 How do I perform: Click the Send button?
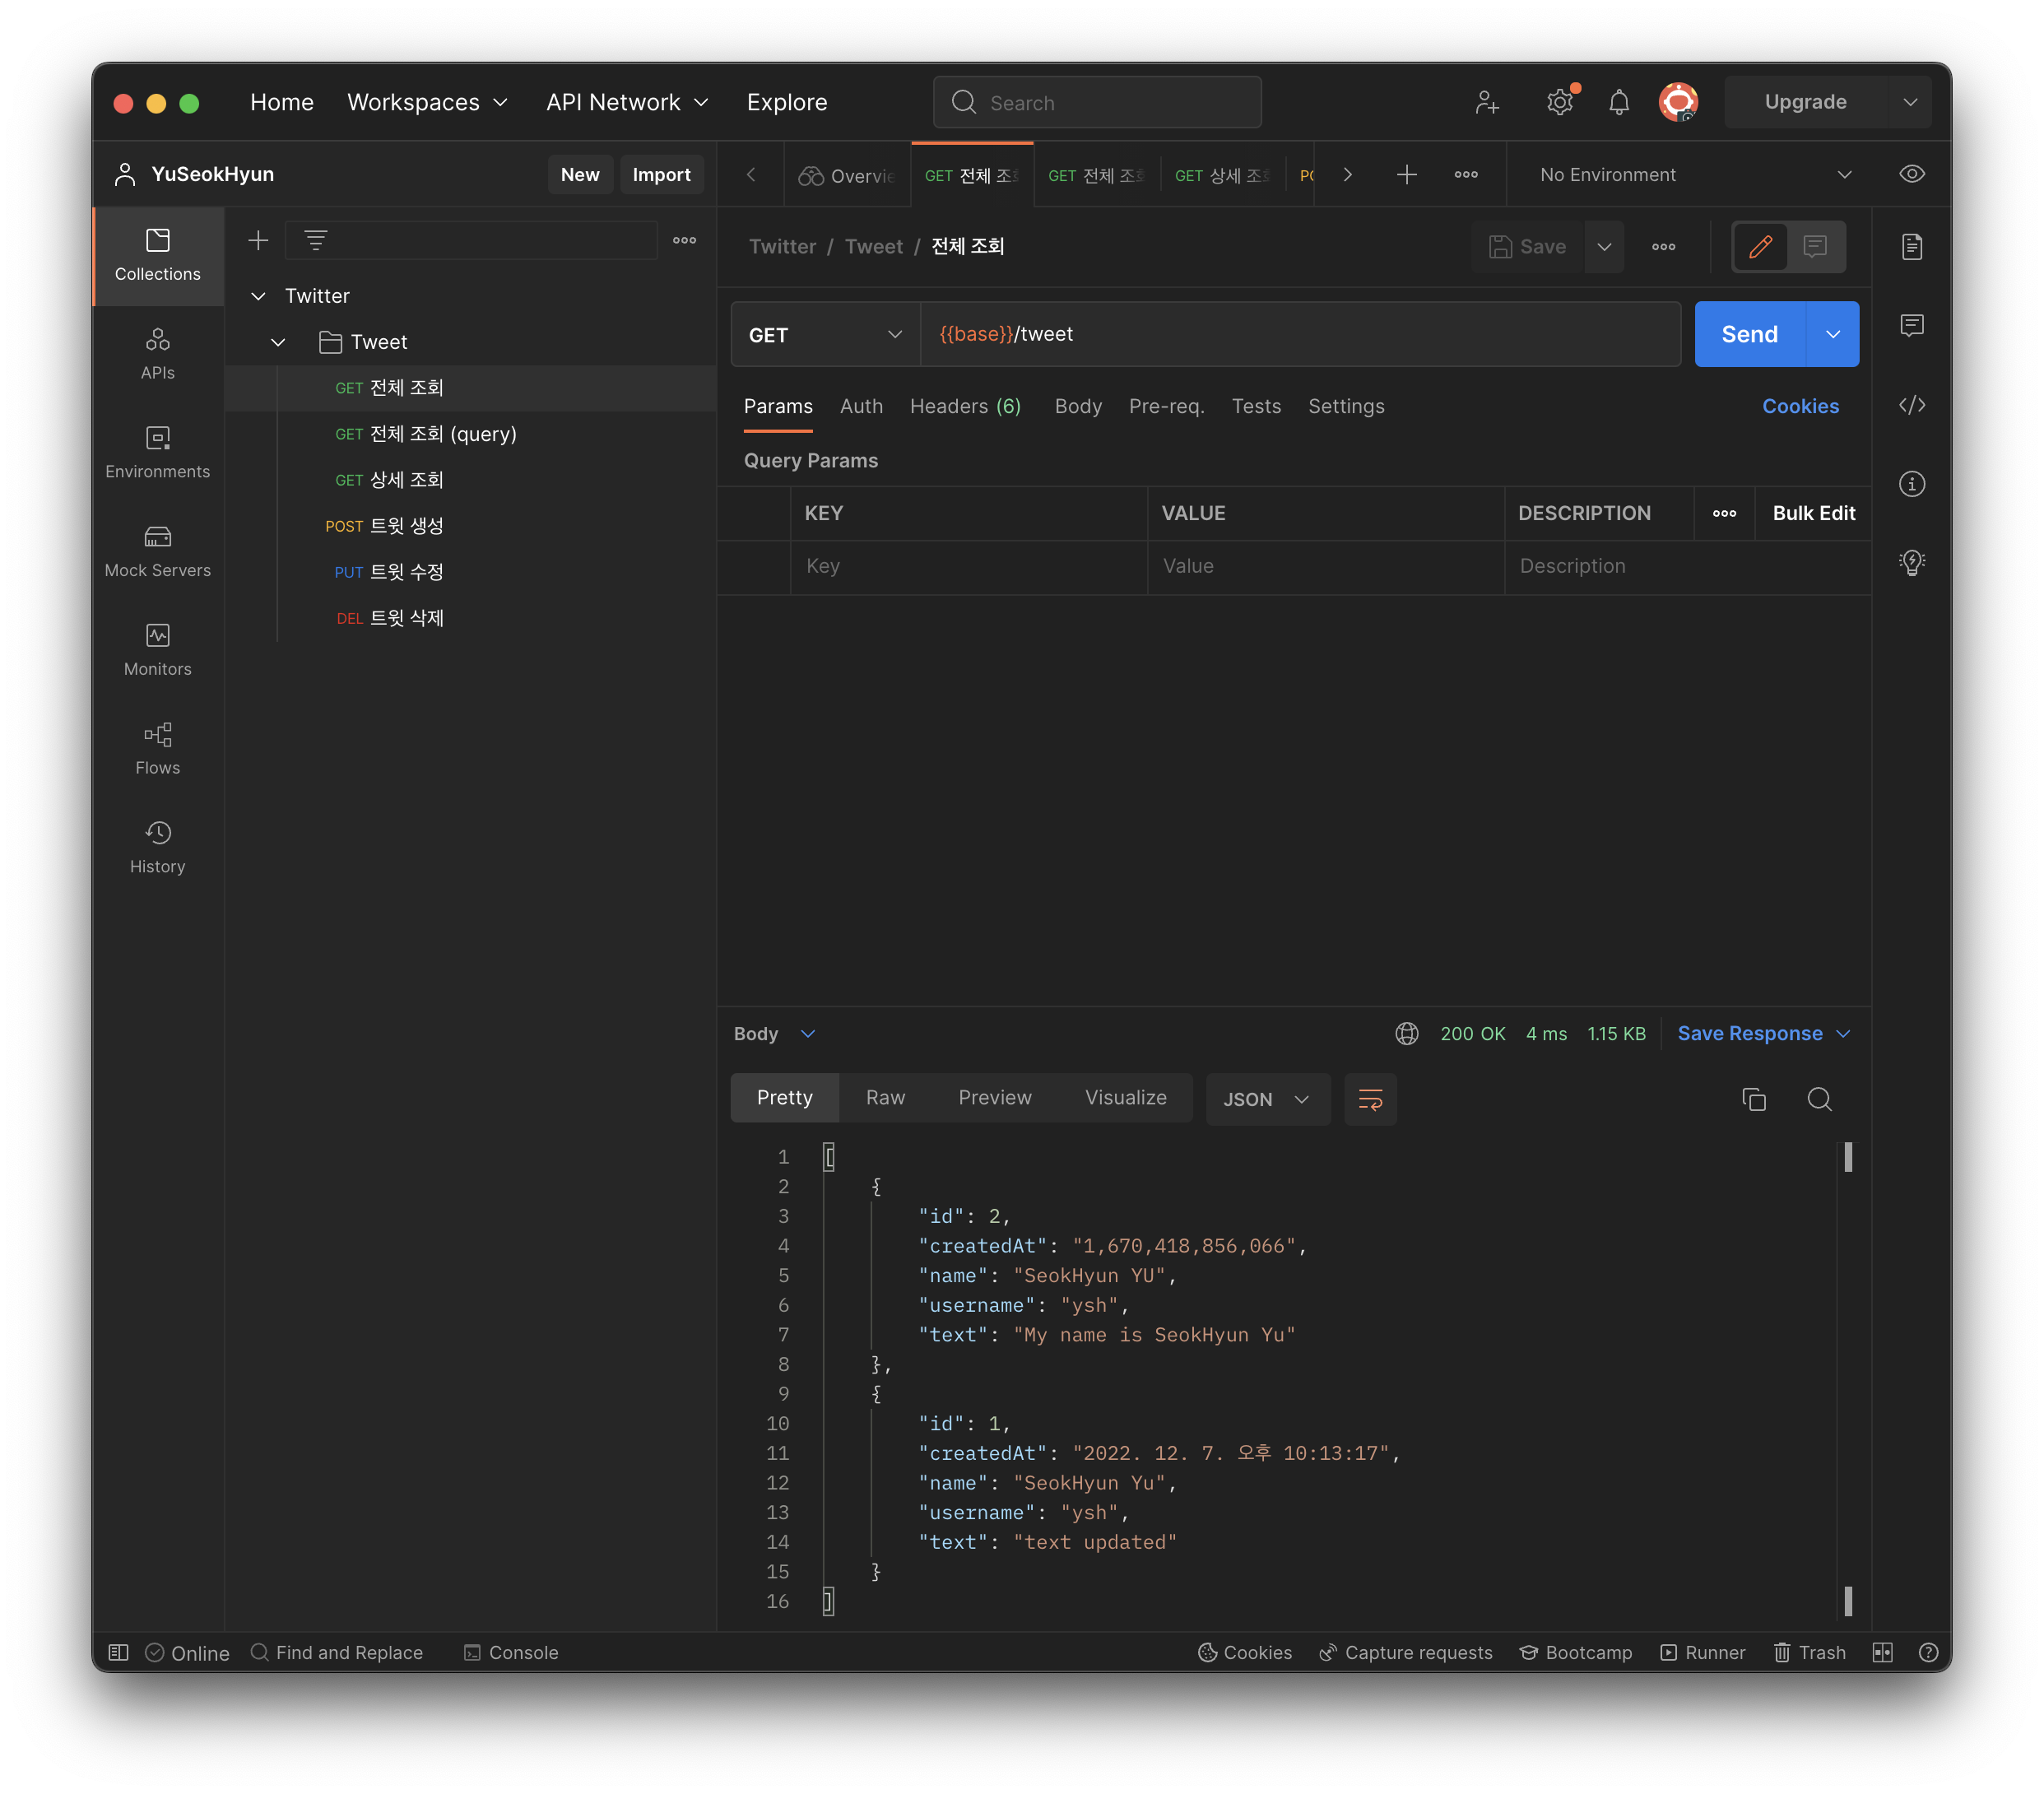[1749, 334]
